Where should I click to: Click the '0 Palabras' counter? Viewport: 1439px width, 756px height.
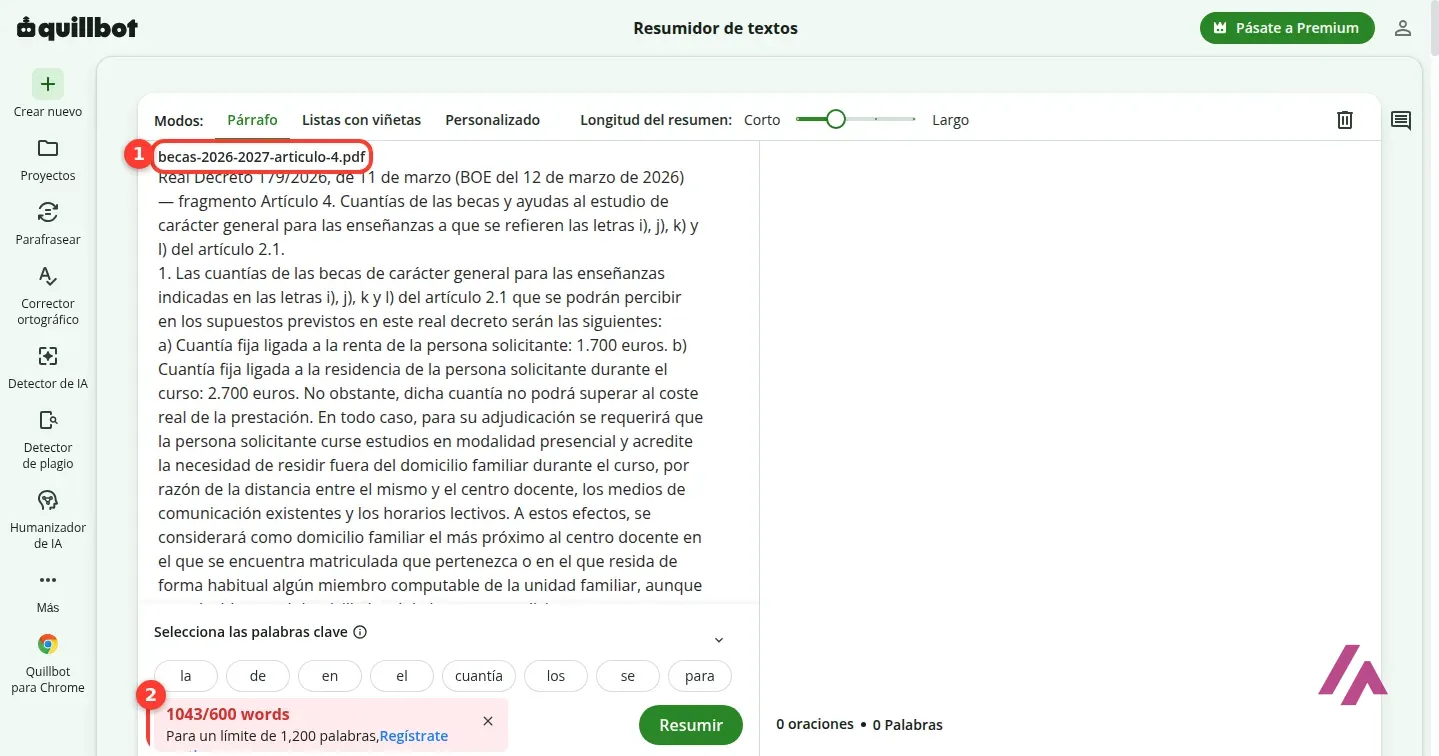(x=908, y=724)
